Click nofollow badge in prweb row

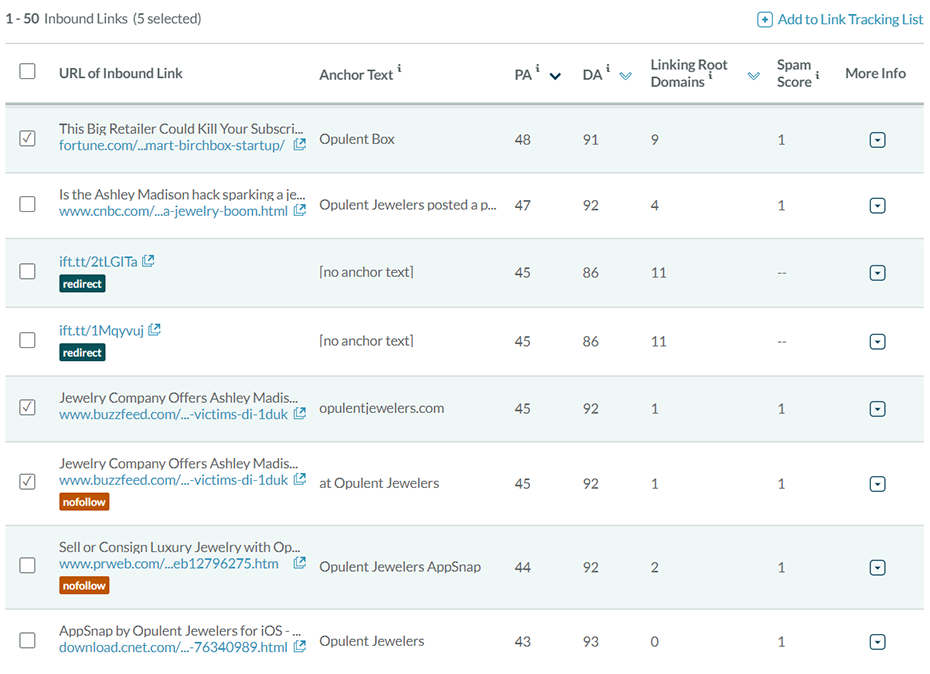[x=84, y=586]
